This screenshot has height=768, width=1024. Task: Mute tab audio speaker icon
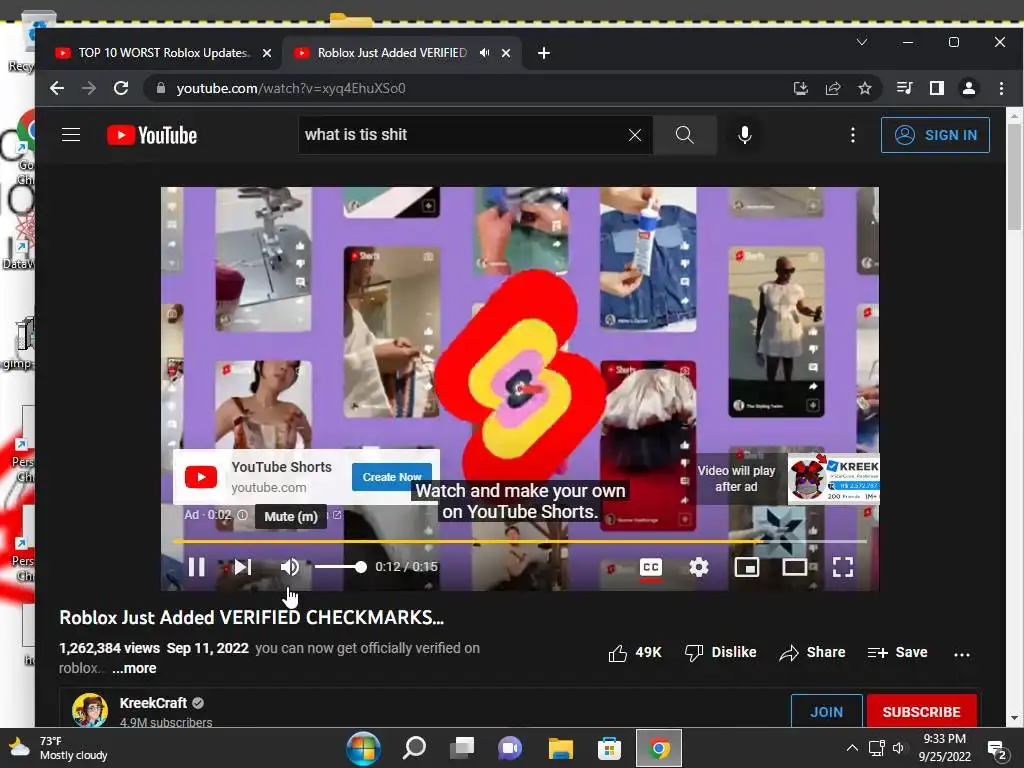pyautogui.click(x=484, y=53)
